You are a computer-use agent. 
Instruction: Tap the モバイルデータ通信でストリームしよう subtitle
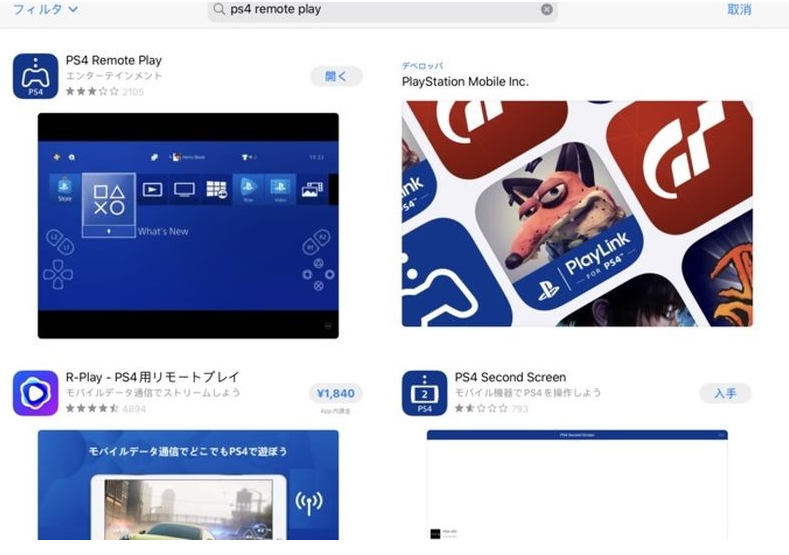click(153, 392)
